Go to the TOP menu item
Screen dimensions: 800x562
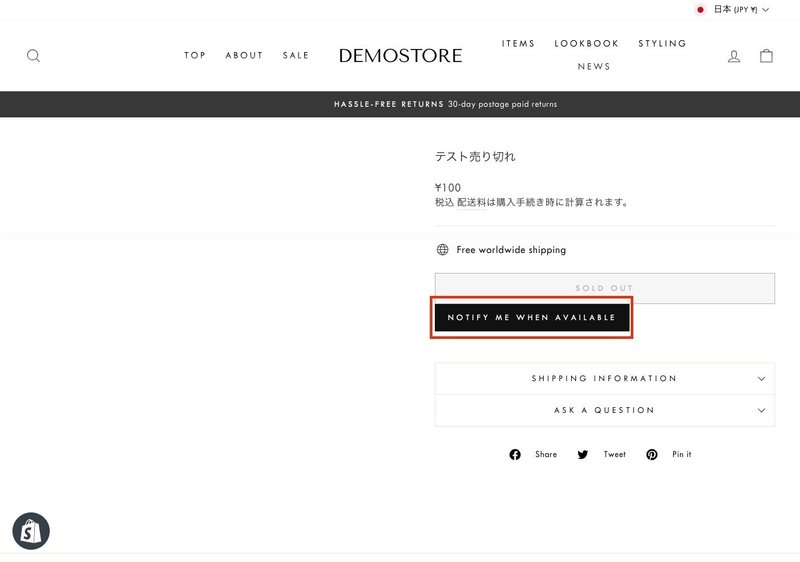point(195,55)
